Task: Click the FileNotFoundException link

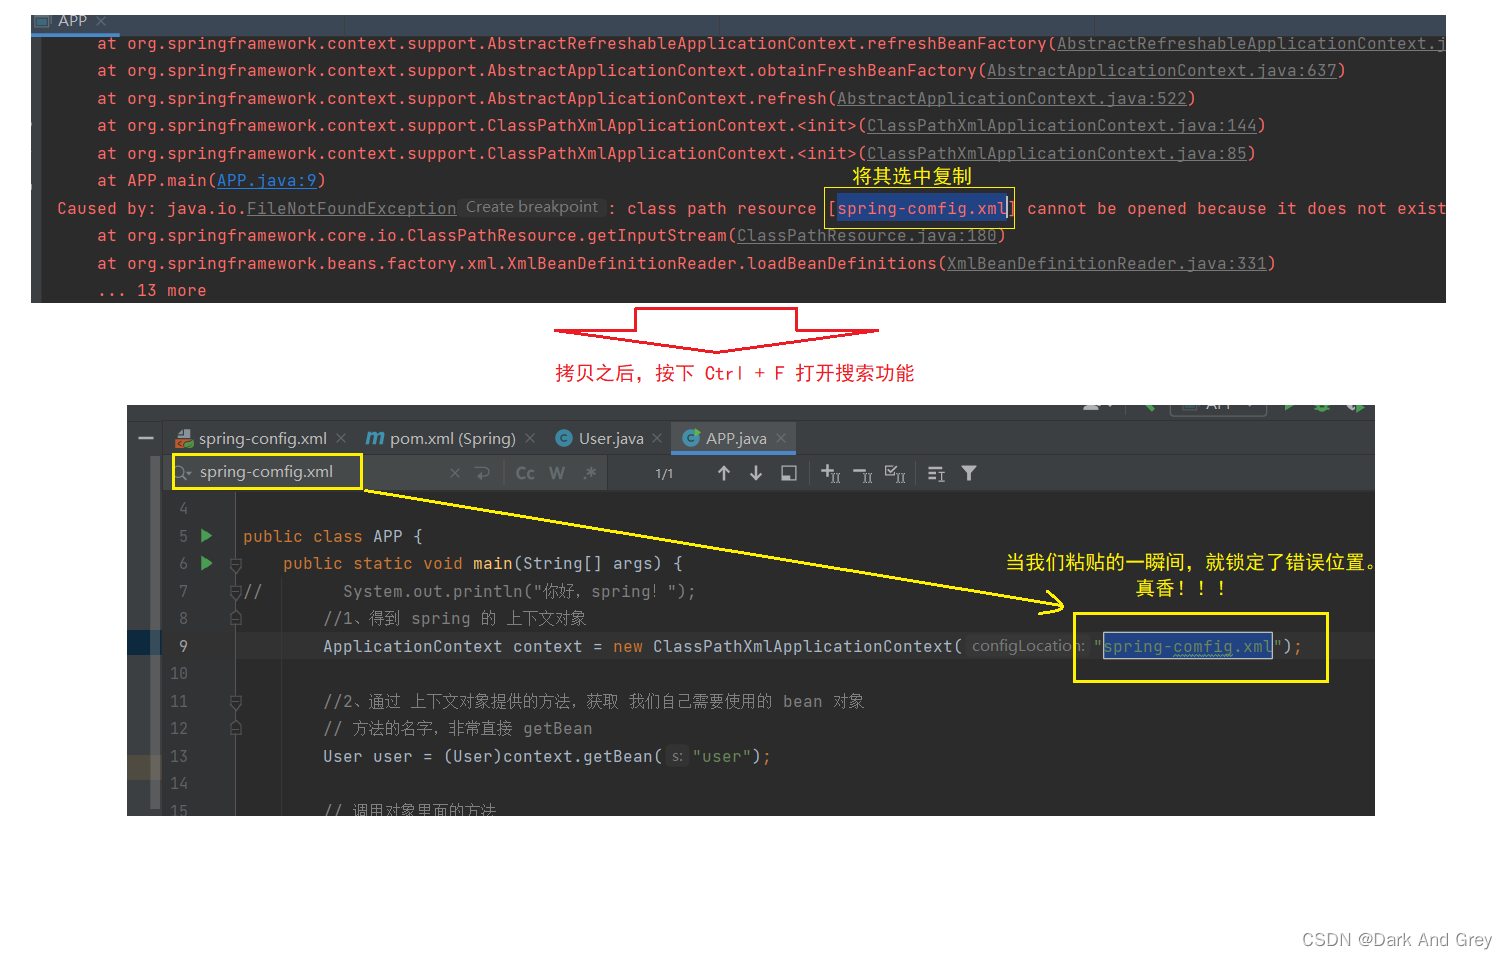Action: [351, 209]
